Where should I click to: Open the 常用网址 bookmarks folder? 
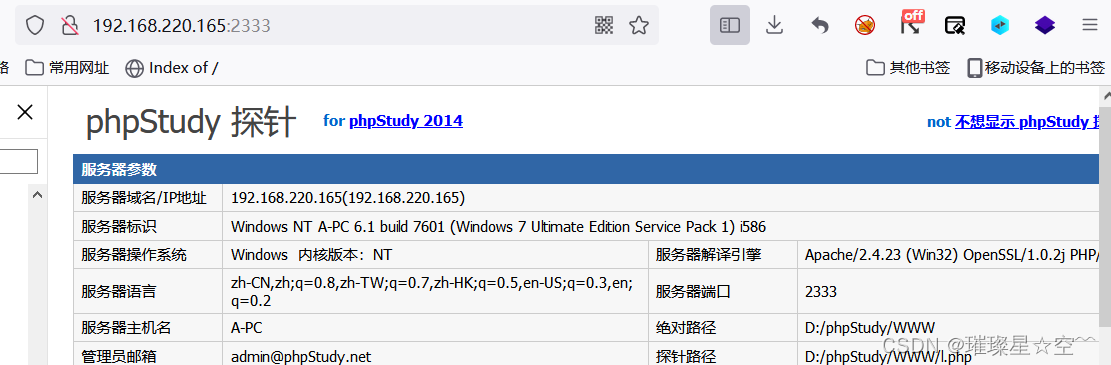click(x=67, y=68)
